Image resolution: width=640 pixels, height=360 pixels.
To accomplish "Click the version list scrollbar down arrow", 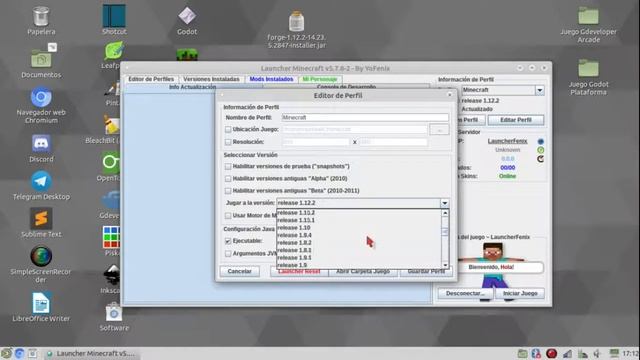I will (445, 265).
